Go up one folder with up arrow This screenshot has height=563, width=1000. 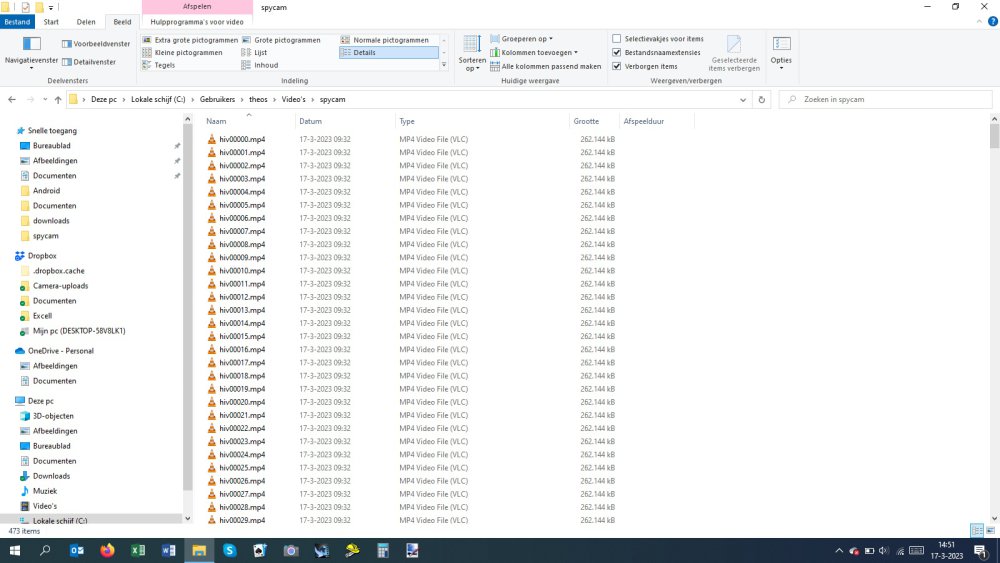tap(58, 100)
